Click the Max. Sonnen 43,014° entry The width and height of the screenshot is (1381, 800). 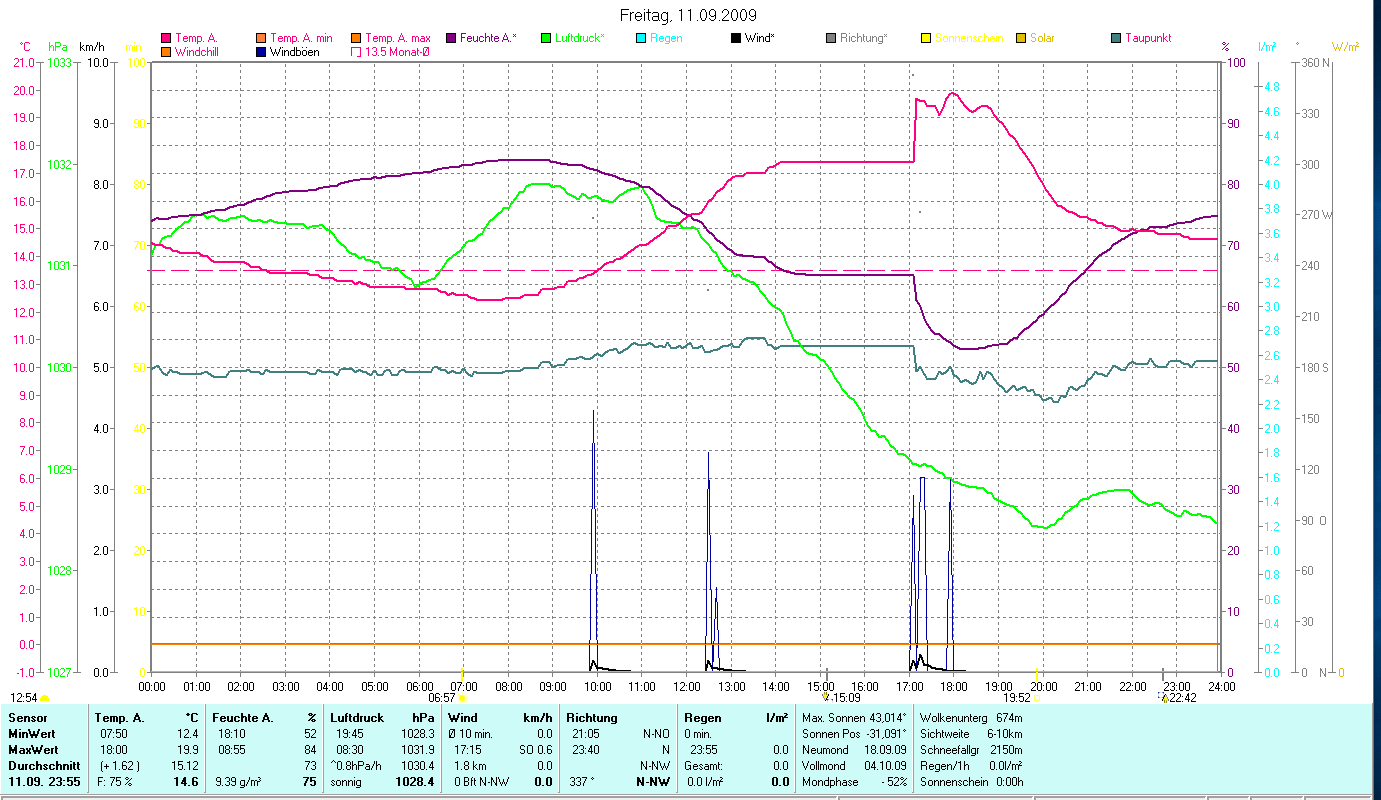coord(854,718)
